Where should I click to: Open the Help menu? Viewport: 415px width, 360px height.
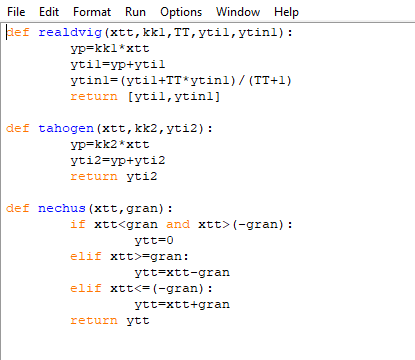(x=286, y=12)
